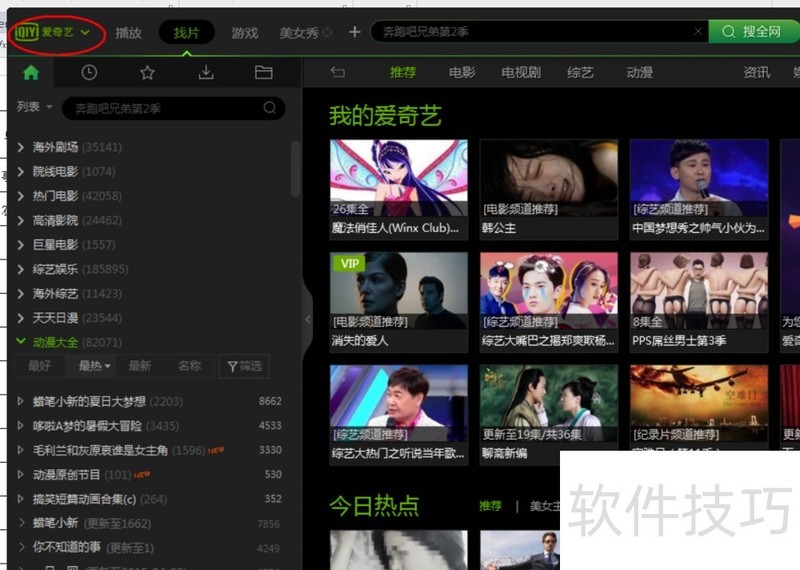The width and height of the screenshot is (800, 570).
Task: Expand 哆啦A梦的暑假大冒险 item
Action: (20, 426)
